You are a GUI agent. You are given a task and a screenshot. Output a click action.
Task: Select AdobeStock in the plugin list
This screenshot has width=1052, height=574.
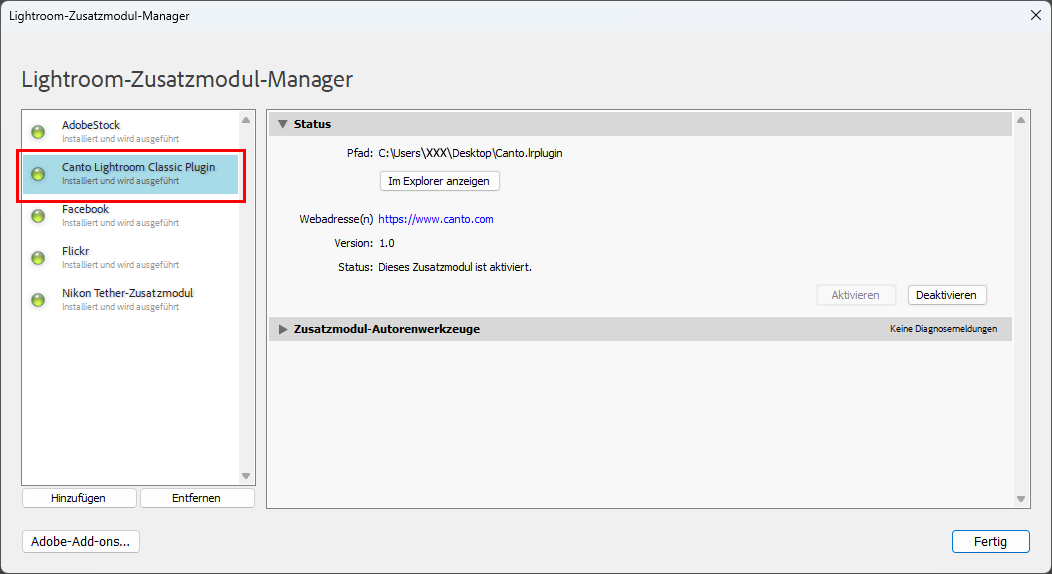[x=131, y=131]
